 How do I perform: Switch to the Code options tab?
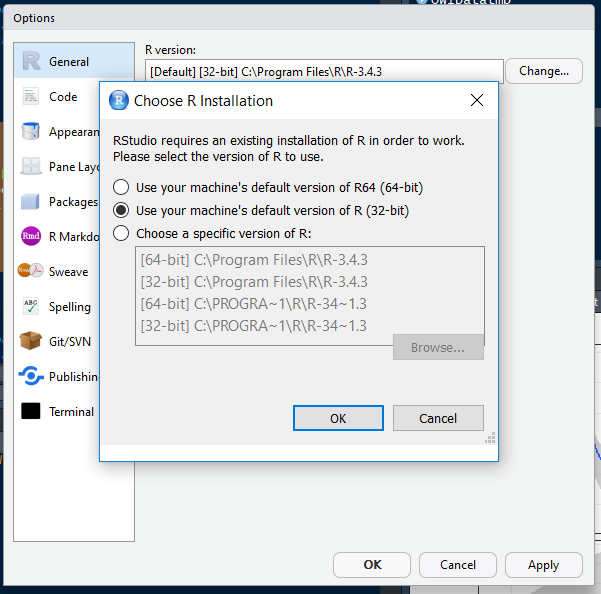click(x=57, y=97)
